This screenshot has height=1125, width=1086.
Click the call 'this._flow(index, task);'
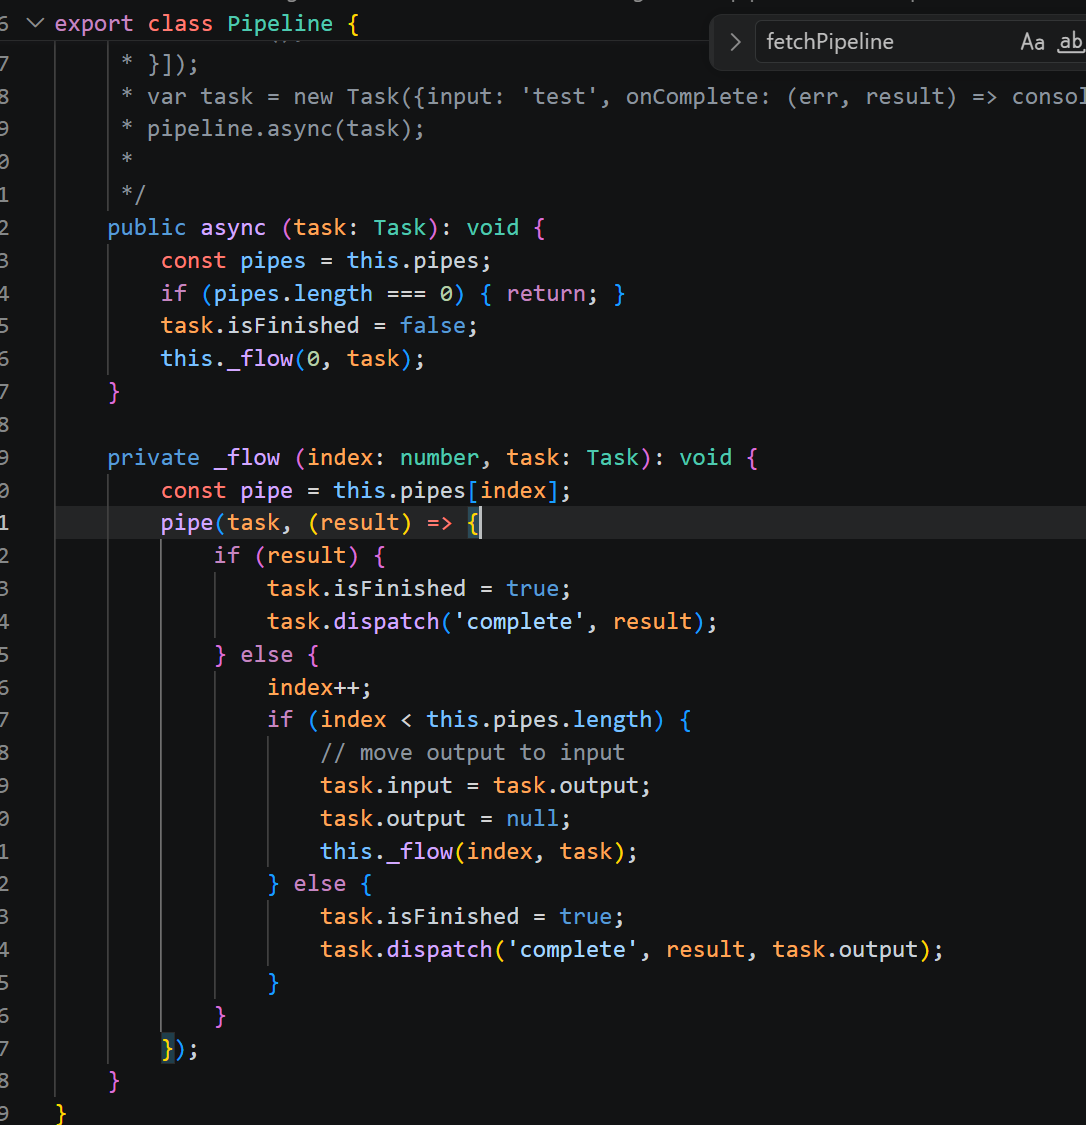[x=478, y=852]
